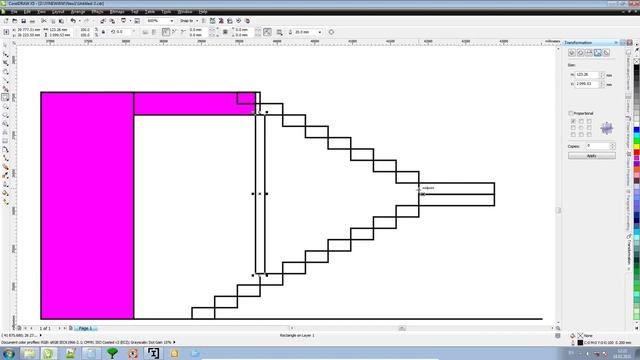
Task: Open Rotate tab in Transformation docker
Action: click(580, 53)
